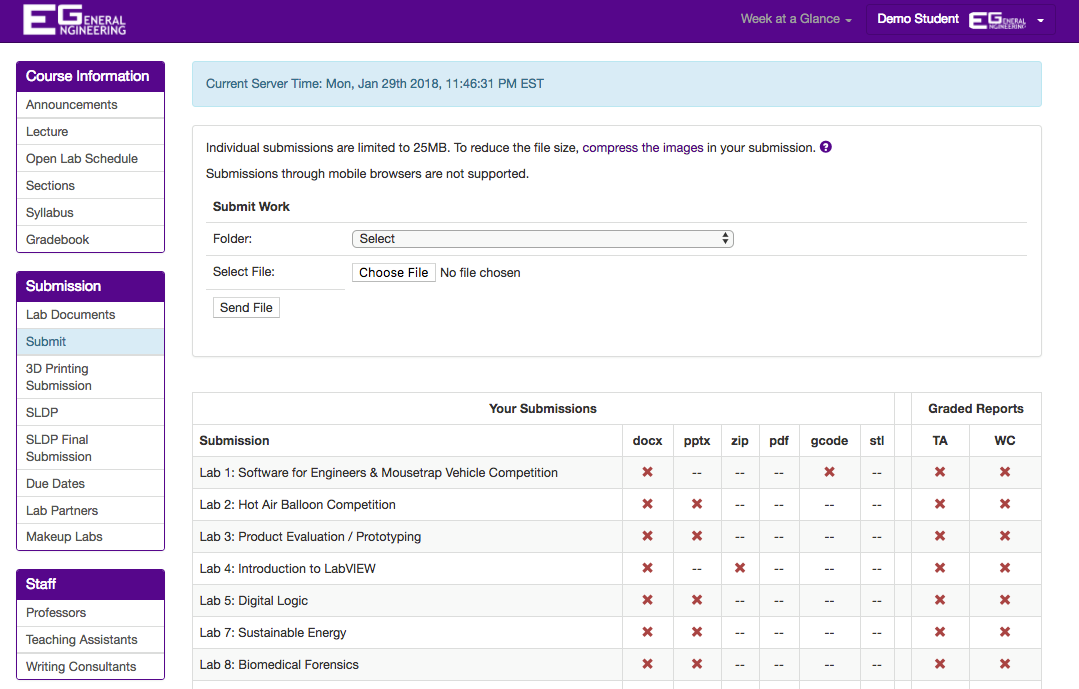Image resolution: width=1079 pixels, height=689 pixels.
Task: Click the Send File button
Action: coord(246,308)
